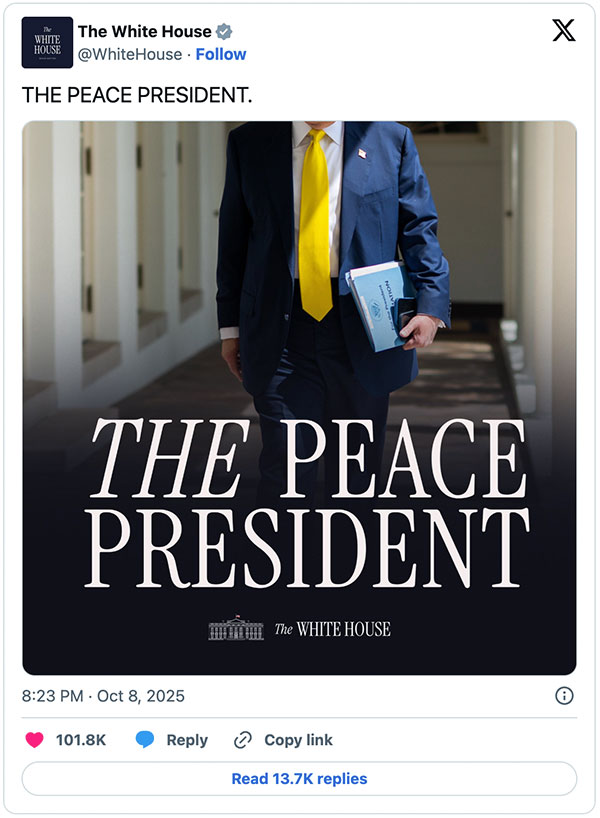The image size is (600, 818).
Task: Follow the White House account
Action: point(221,54)
